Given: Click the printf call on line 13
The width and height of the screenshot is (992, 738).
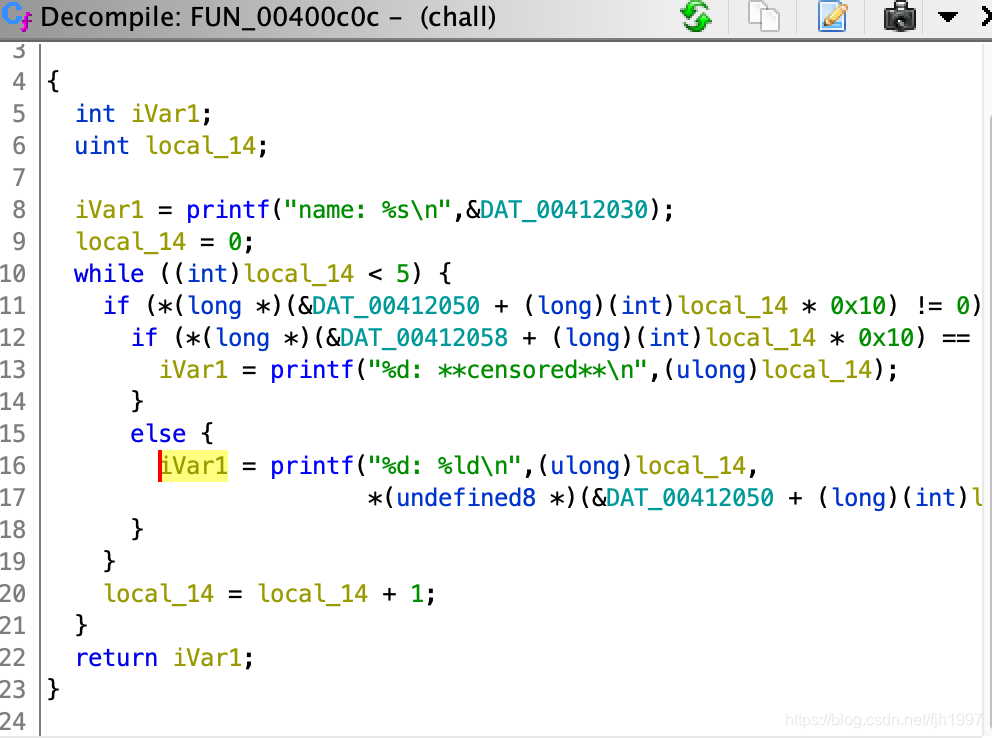Looking at the screenshot, I should [x=311, y=370].
